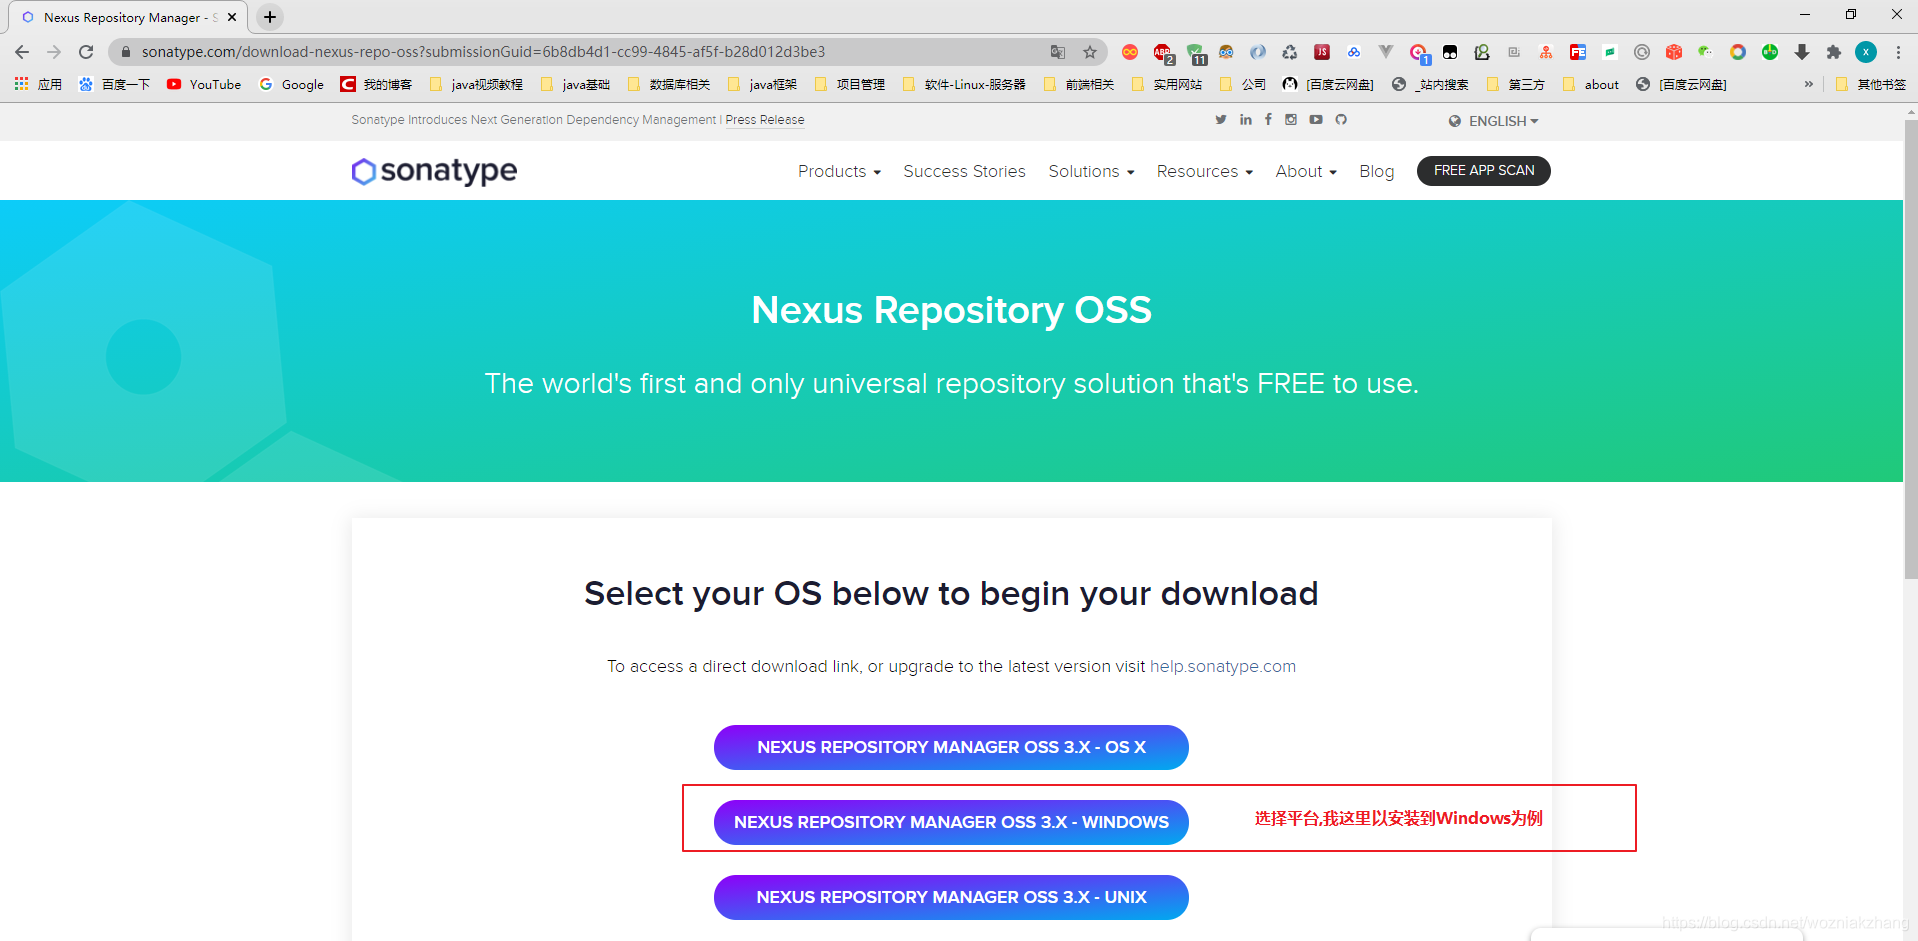Download Nexus Repository OSS 3.X for Unix
Image resolution: width=1918 pixels, height=941 pixels.
tap(951, 897)
